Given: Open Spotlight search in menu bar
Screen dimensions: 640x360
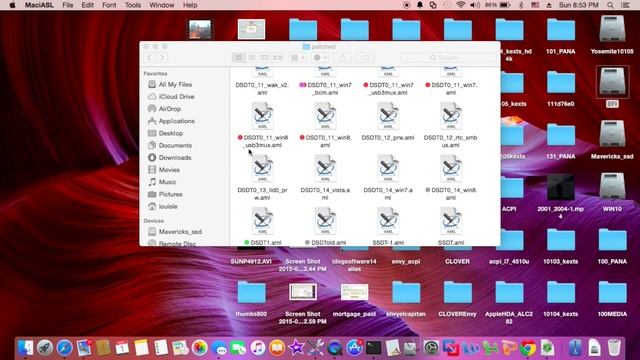Looking at the screenshot, I should pos(610,5).
